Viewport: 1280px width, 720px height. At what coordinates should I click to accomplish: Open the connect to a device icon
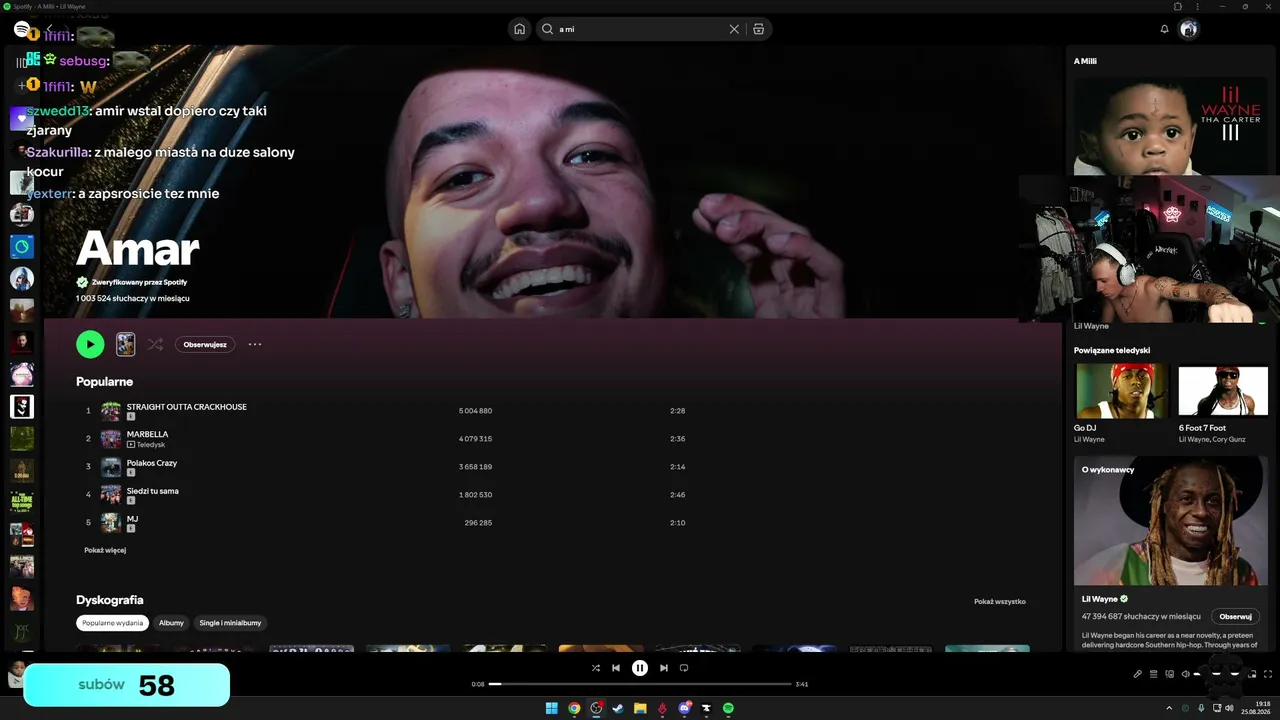[x=1169, y=674]
